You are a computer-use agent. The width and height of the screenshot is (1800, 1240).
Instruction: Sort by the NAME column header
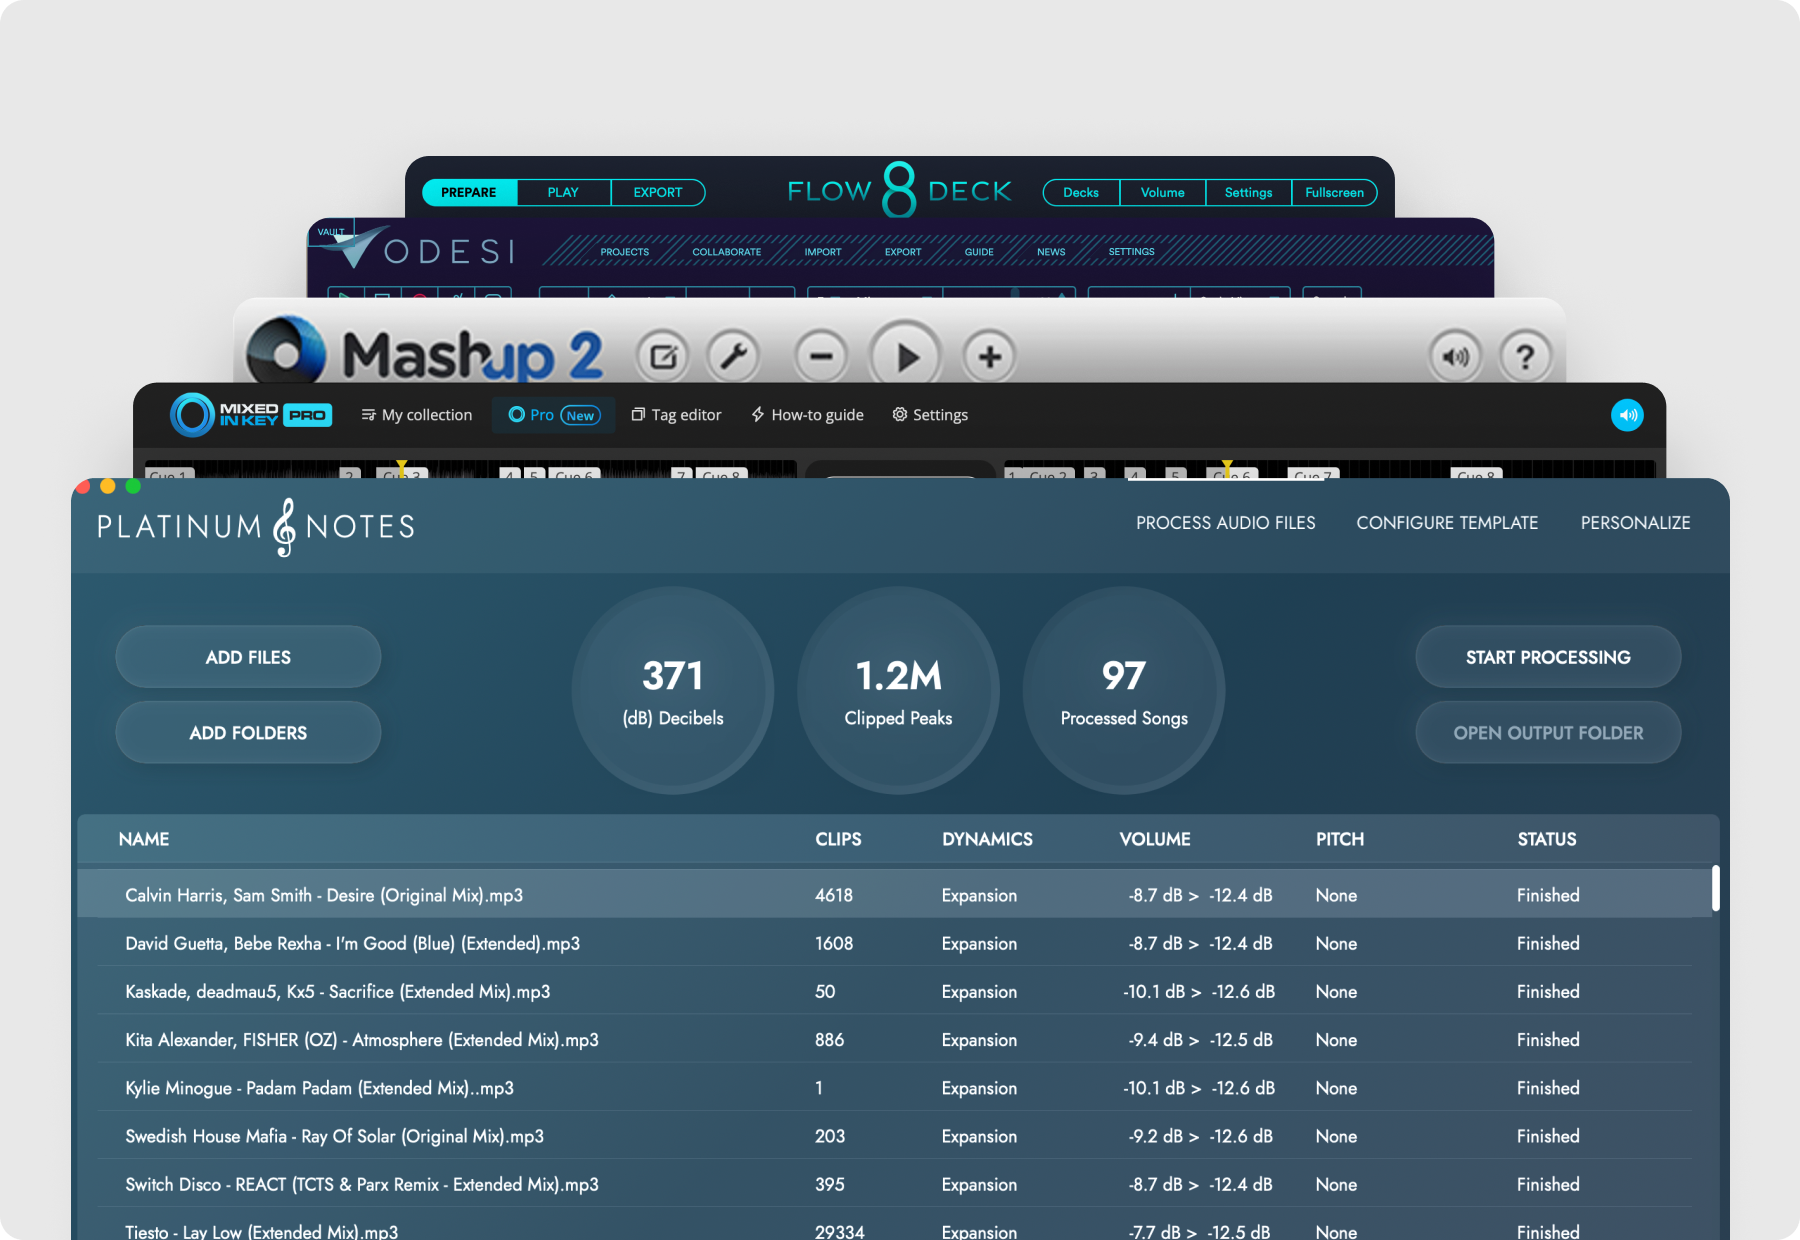[x=144, y=839]
